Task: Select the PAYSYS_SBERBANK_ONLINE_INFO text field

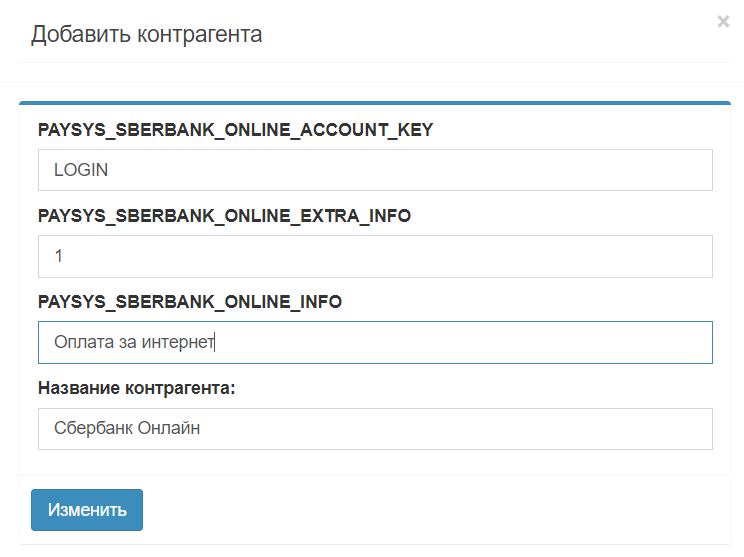Action: [x=375, y=342]
